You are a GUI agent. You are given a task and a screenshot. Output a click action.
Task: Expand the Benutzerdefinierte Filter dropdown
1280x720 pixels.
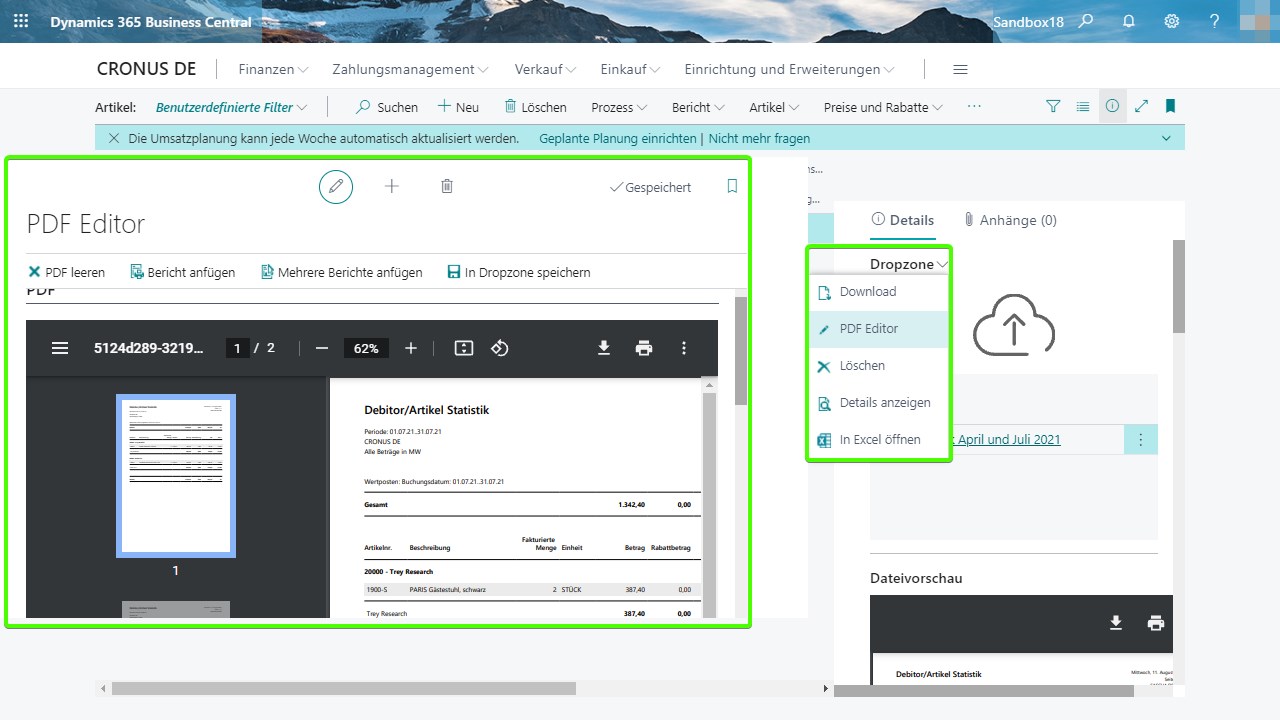232,107
